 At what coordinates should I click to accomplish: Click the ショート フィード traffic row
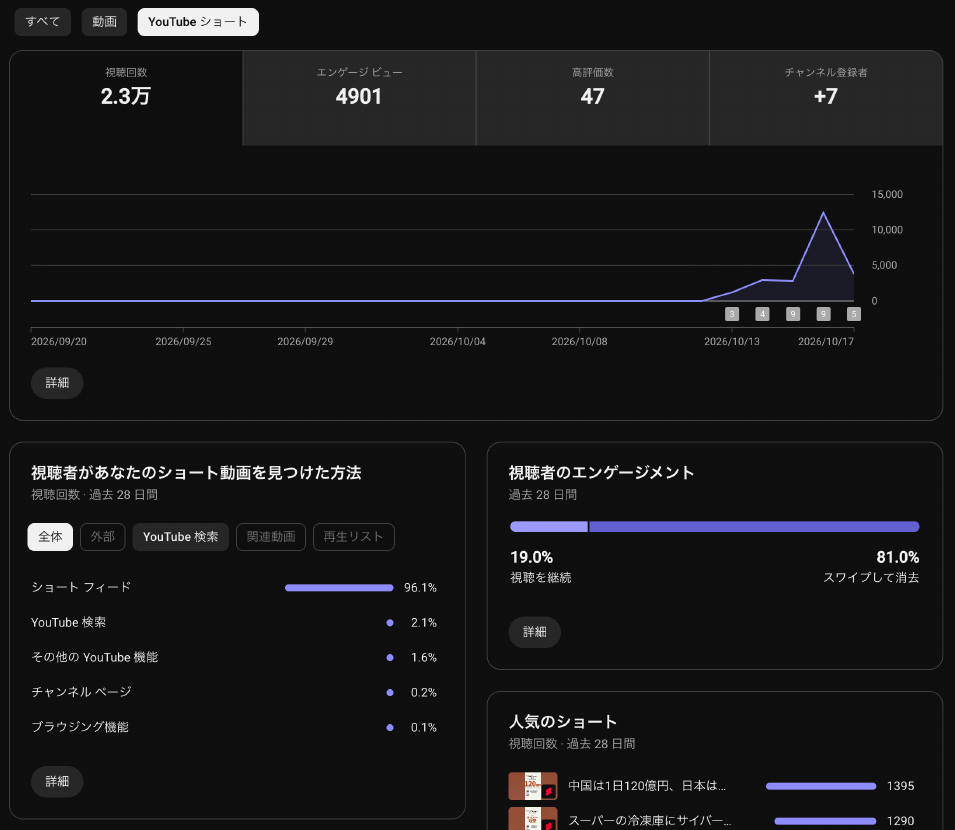pyautogui.click(x=234, y=588)
